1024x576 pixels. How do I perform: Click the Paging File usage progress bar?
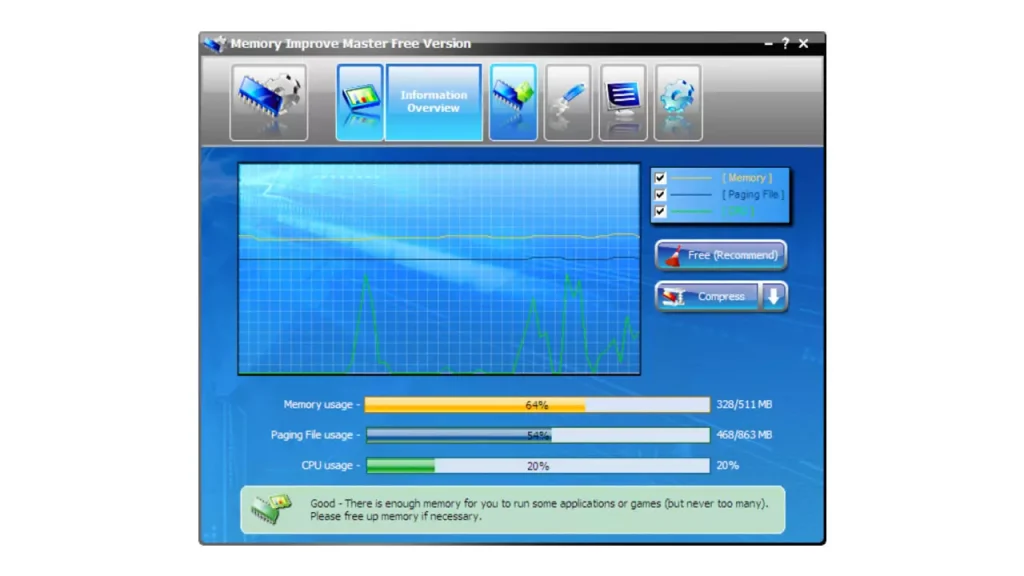tap(537, 436)
